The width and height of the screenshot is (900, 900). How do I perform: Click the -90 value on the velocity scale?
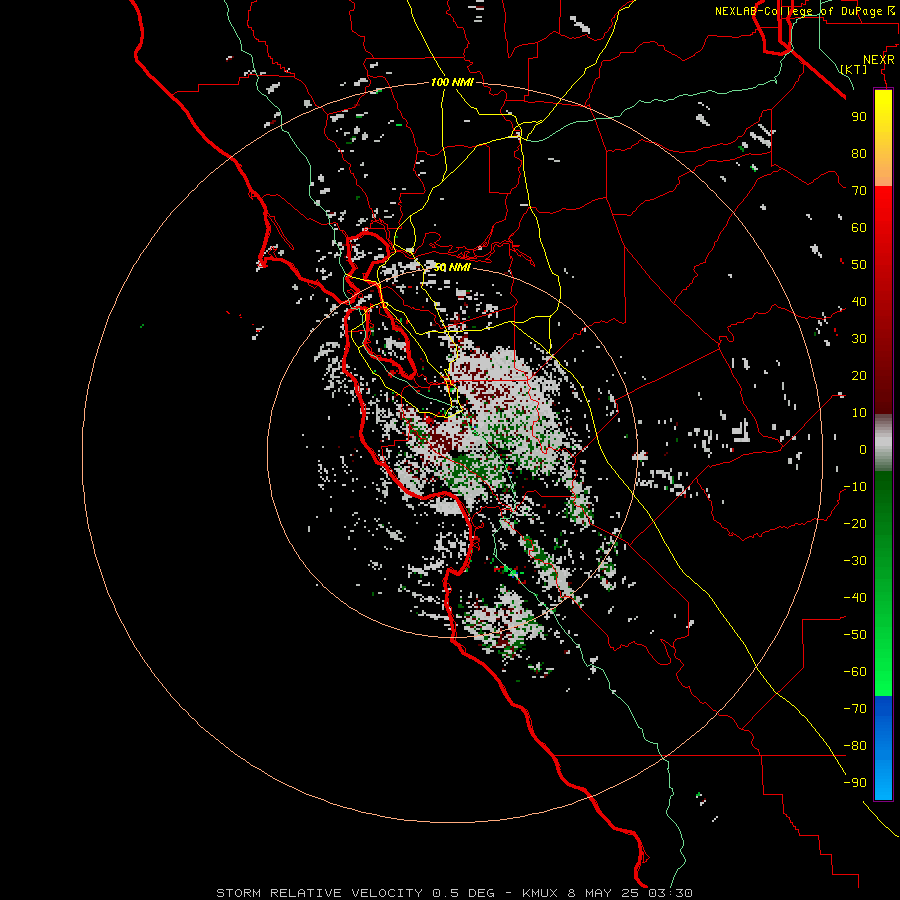(x=855, y=783)
